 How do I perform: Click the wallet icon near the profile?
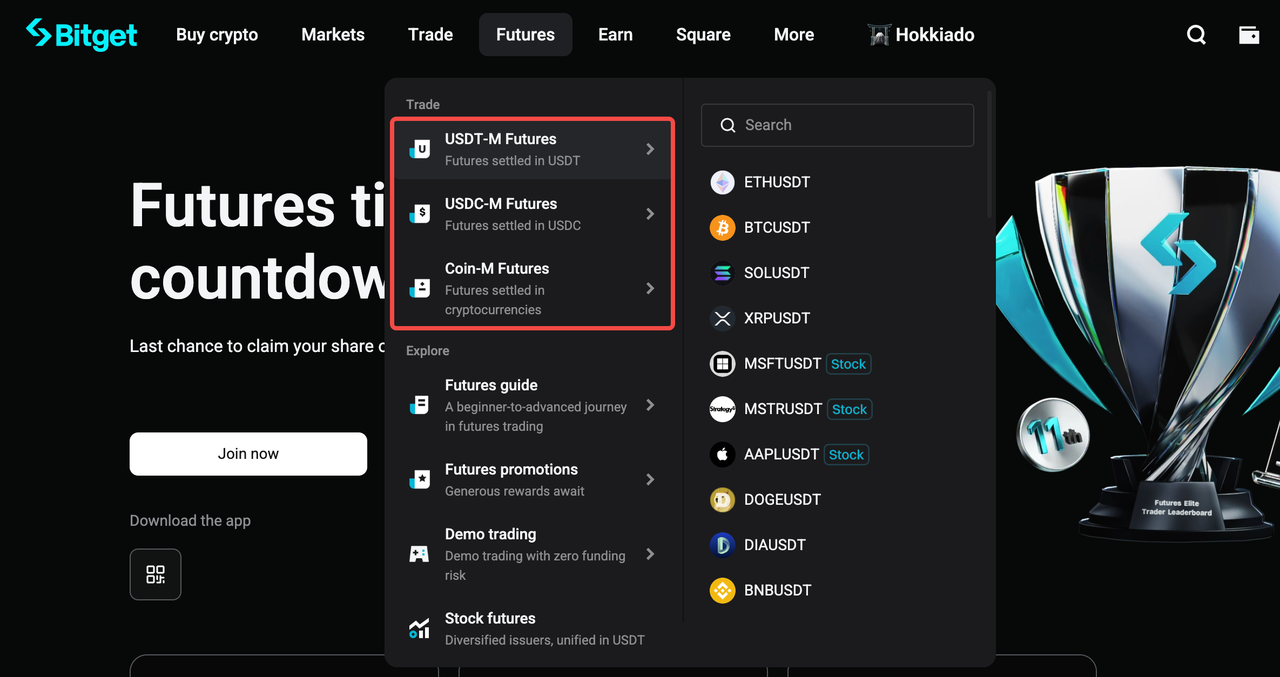coord(1248,34)
